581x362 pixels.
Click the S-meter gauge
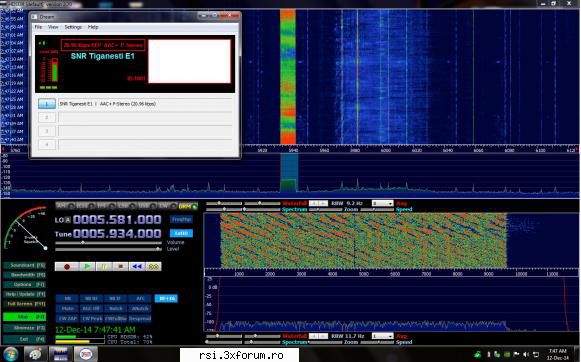pos(25,229)
